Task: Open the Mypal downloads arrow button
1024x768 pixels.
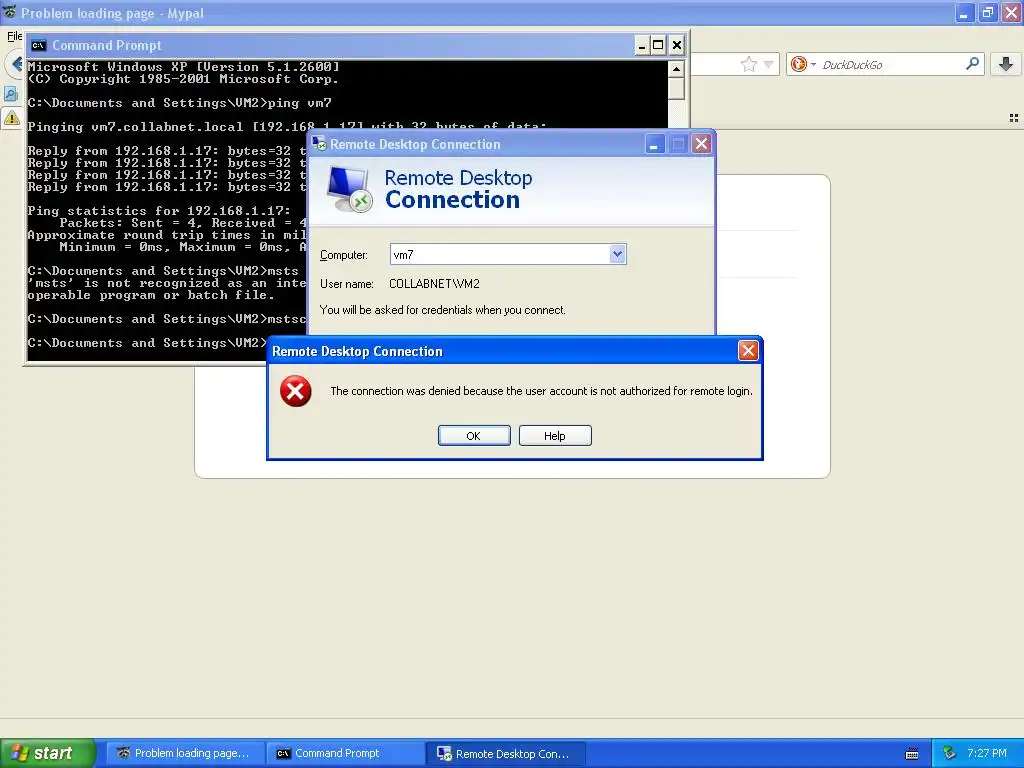Action: (1006, 64)
